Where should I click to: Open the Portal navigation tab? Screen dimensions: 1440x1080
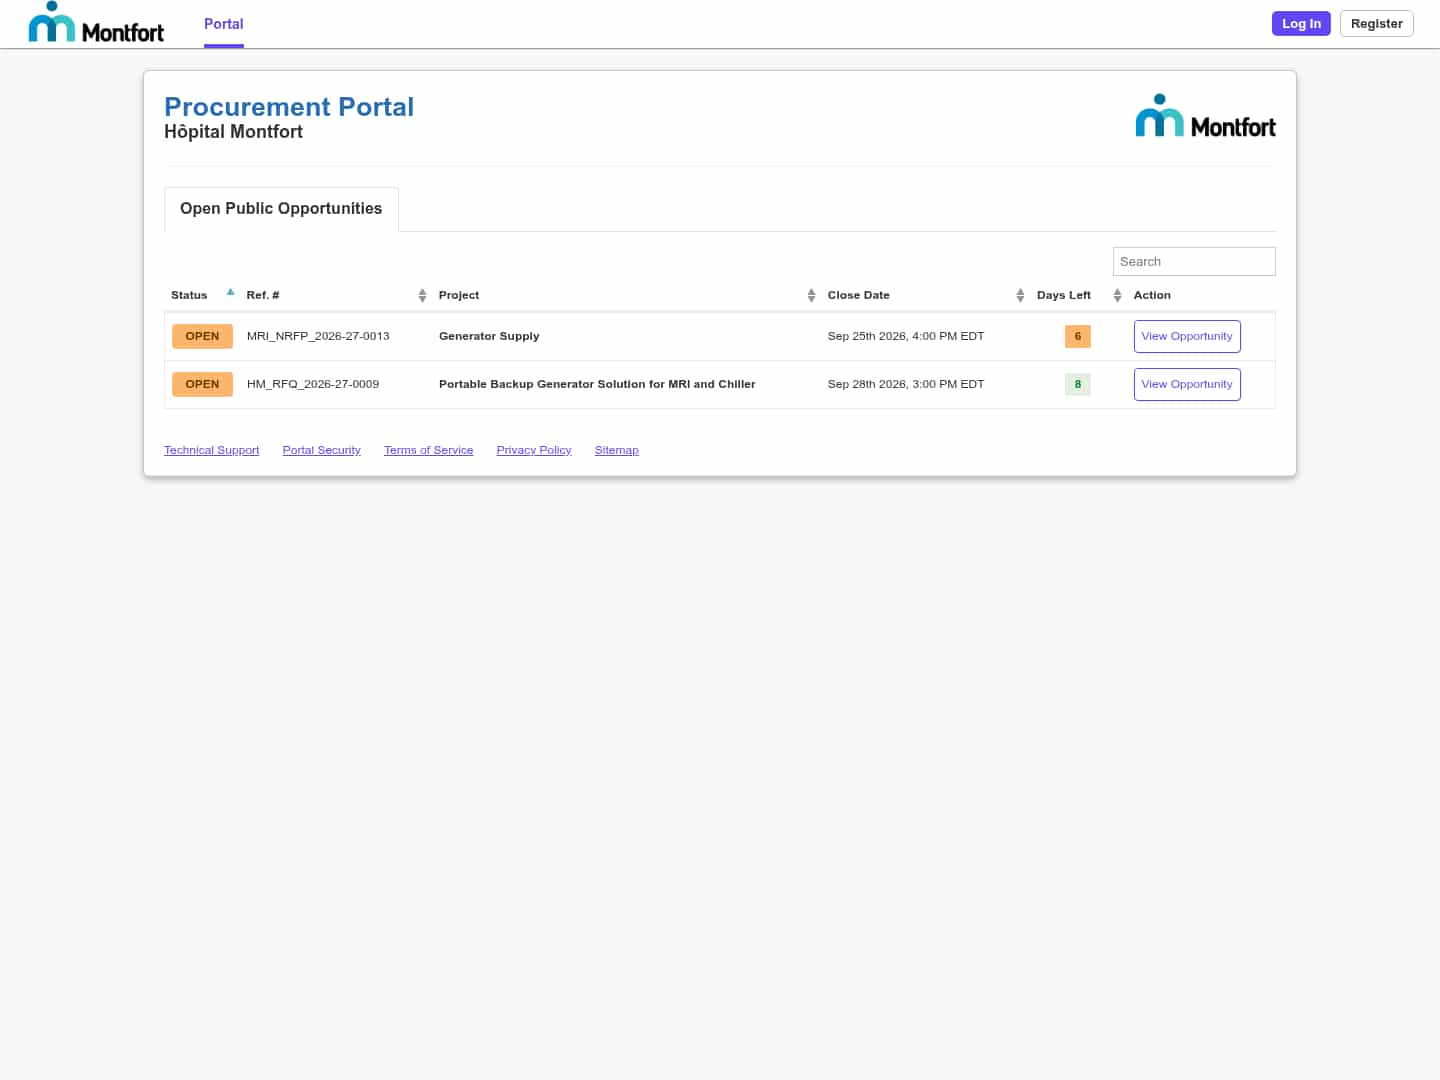pyautogui.click(x=224, y=24)
